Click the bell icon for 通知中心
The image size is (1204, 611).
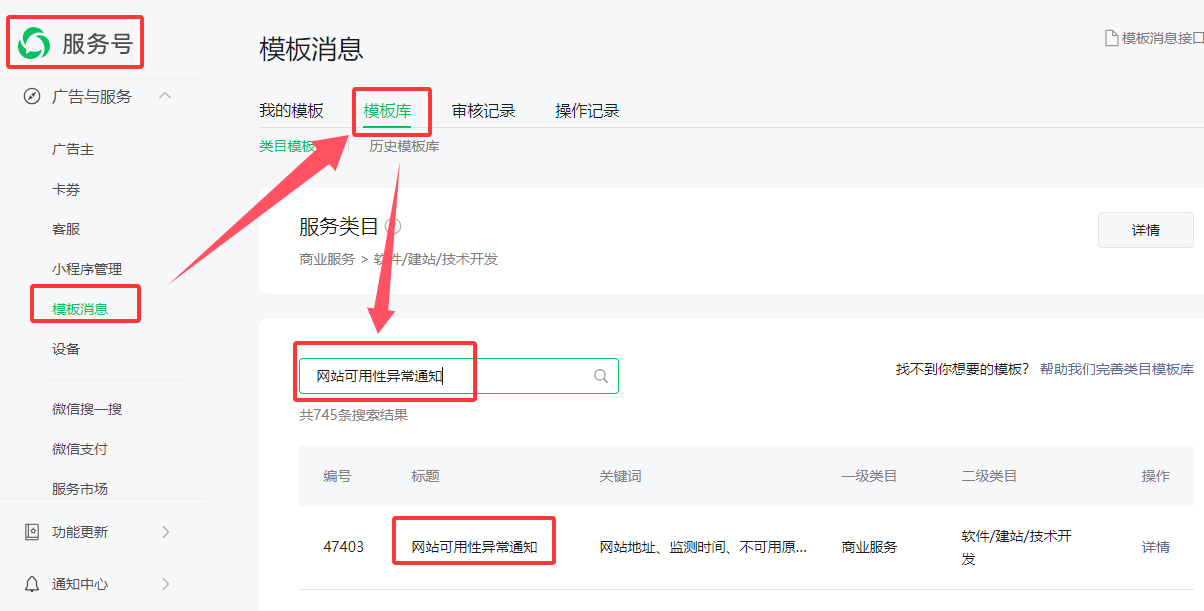(x=32, y=584)
